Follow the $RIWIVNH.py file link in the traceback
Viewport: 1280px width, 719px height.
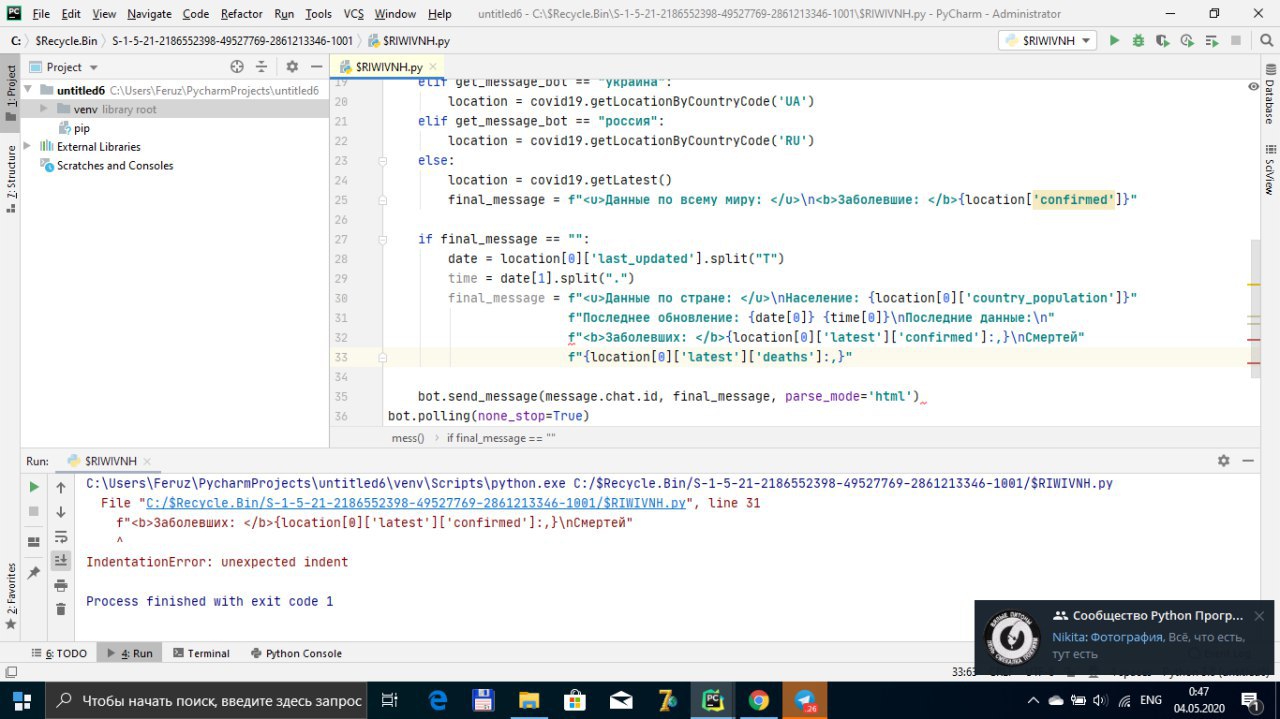click(416, 503)
